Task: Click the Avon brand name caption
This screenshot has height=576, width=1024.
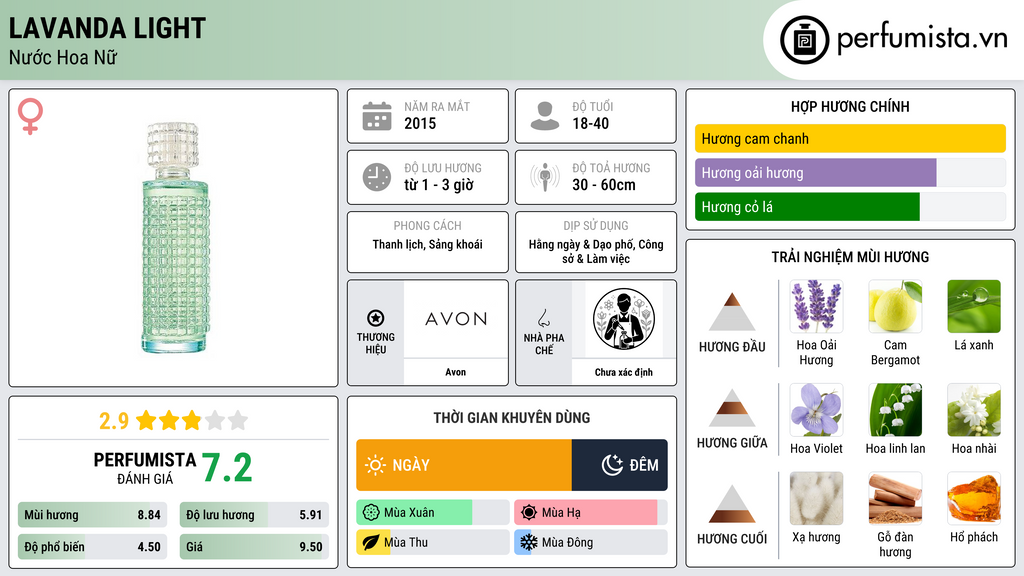Action: coord(456,372)
